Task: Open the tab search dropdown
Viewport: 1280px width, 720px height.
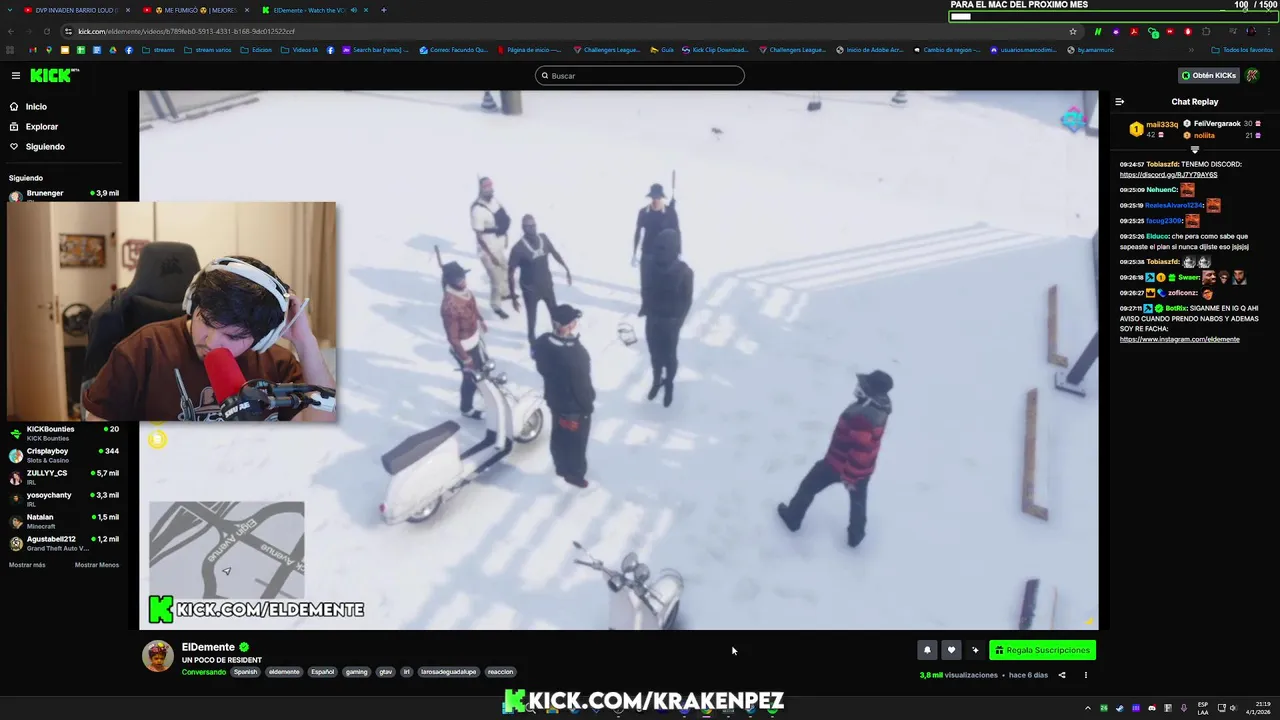Action: (8, 10)
